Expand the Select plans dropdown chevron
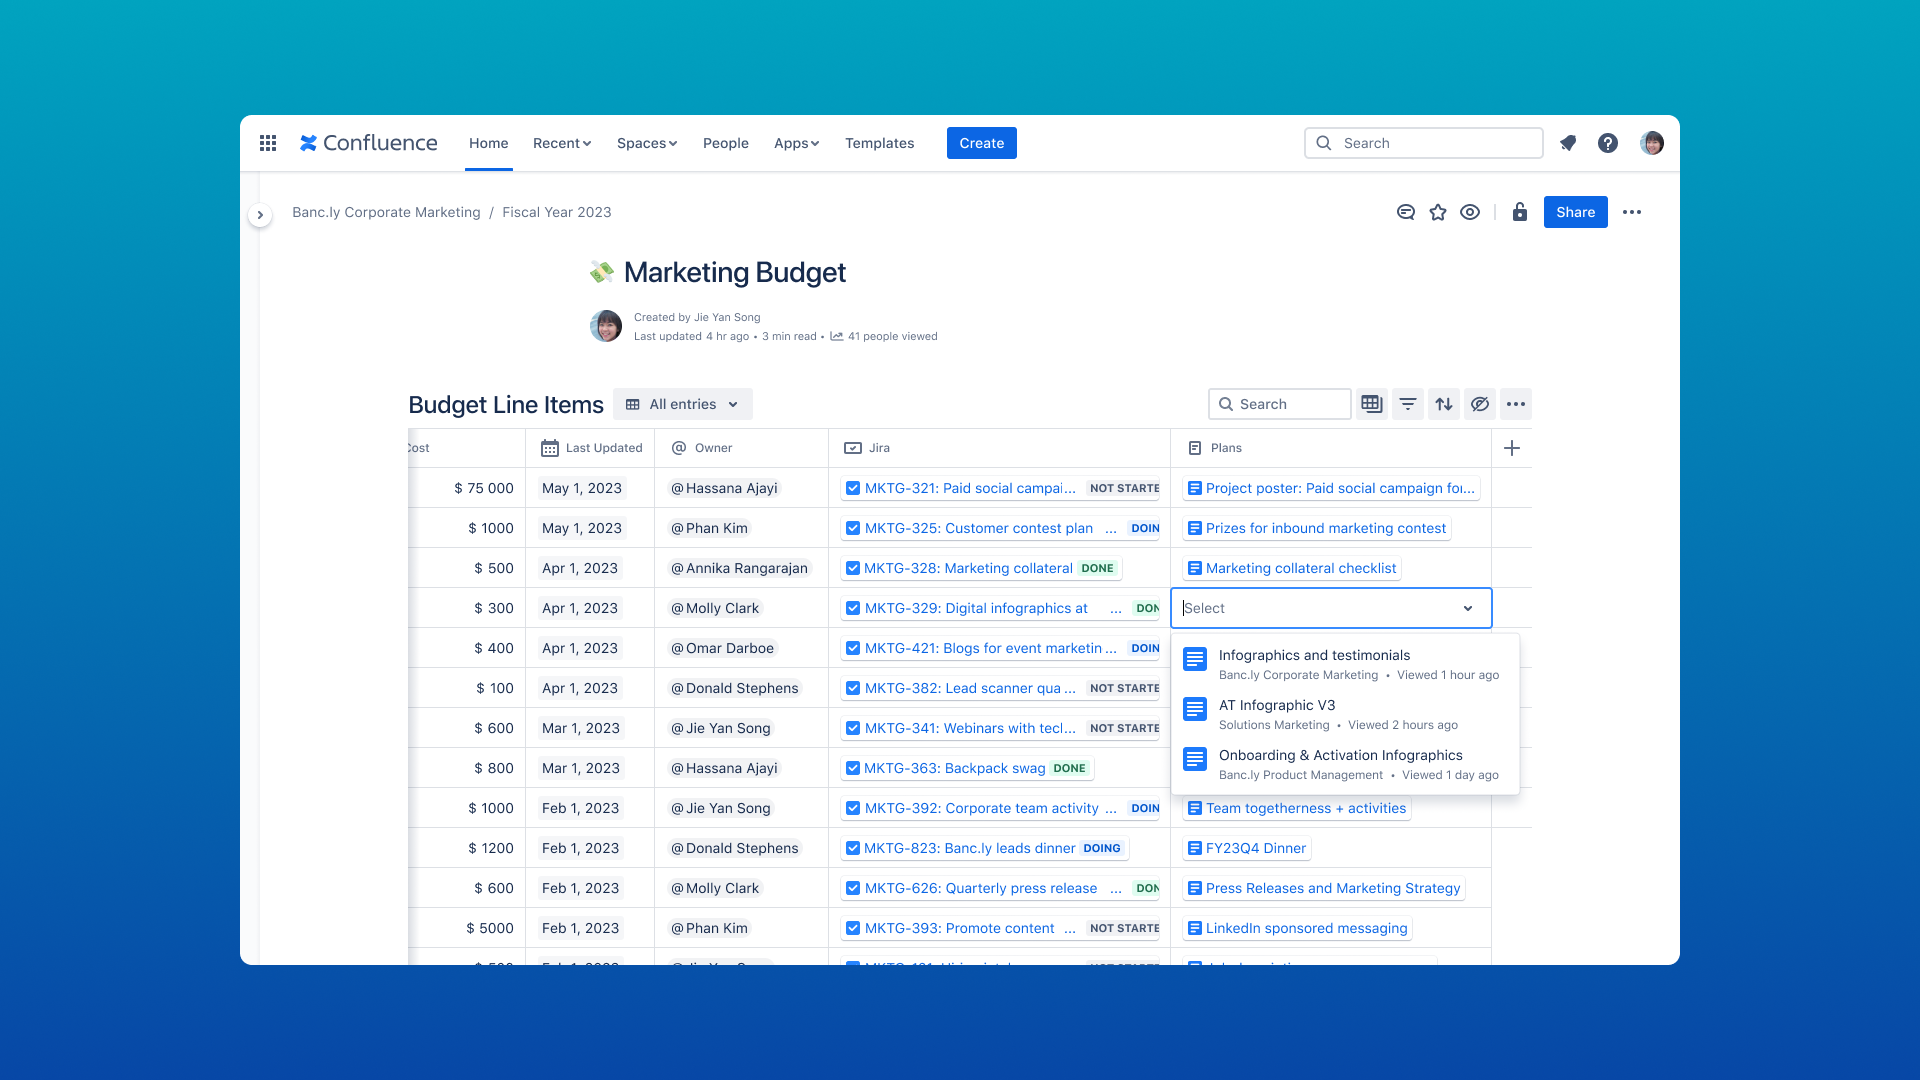 point(1468,608)
